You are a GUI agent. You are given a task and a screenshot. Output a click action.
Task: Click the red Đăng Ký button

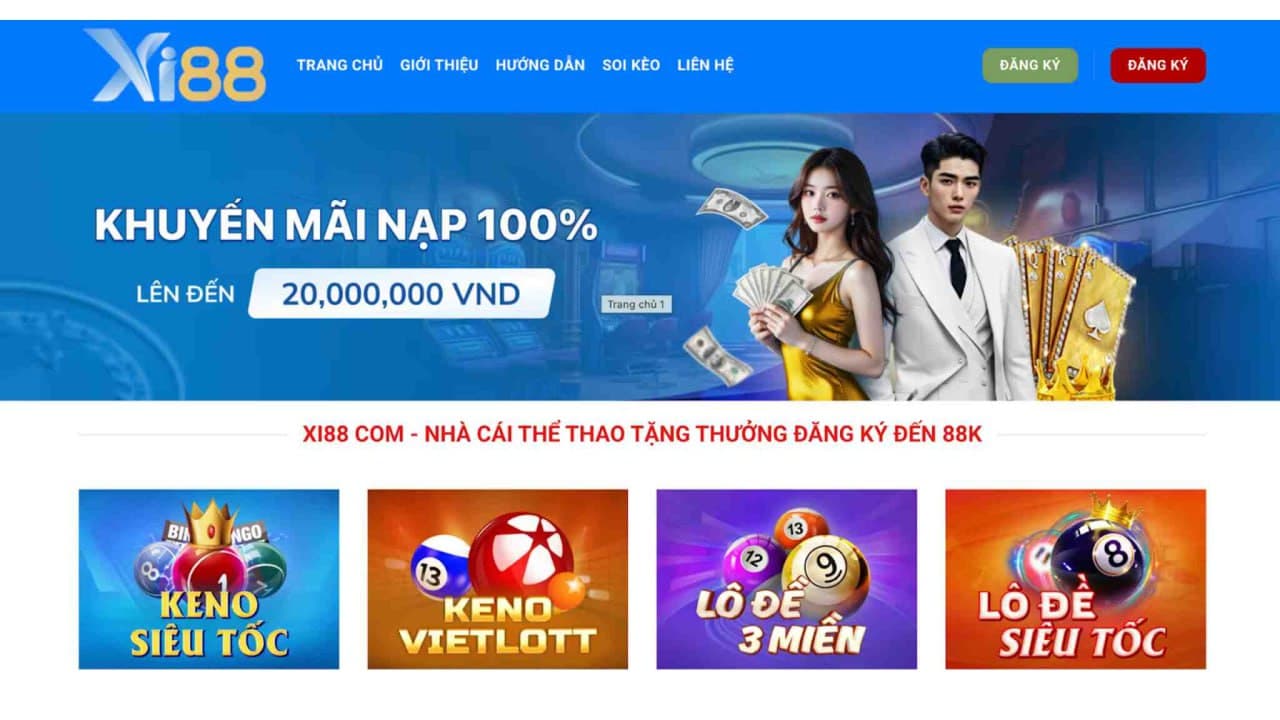click(x=1158, y=65)
